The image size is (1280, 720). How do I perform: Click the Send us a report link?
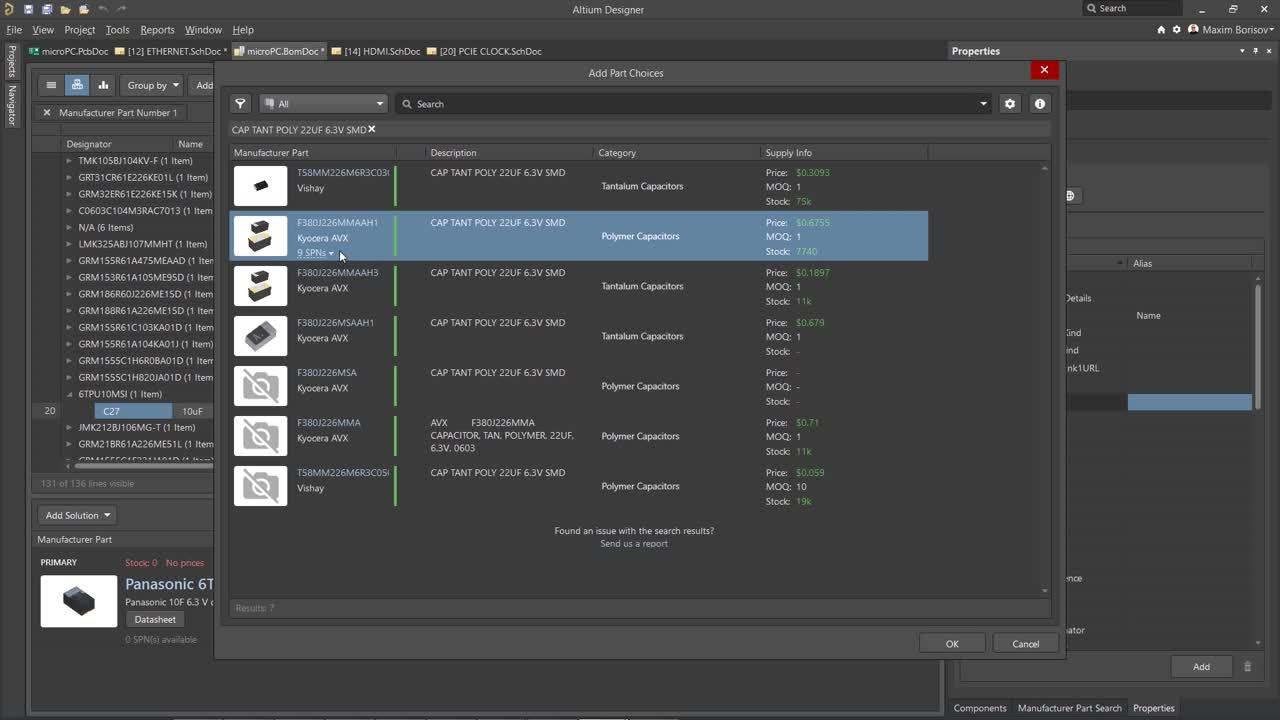click(x=634, y=544)
